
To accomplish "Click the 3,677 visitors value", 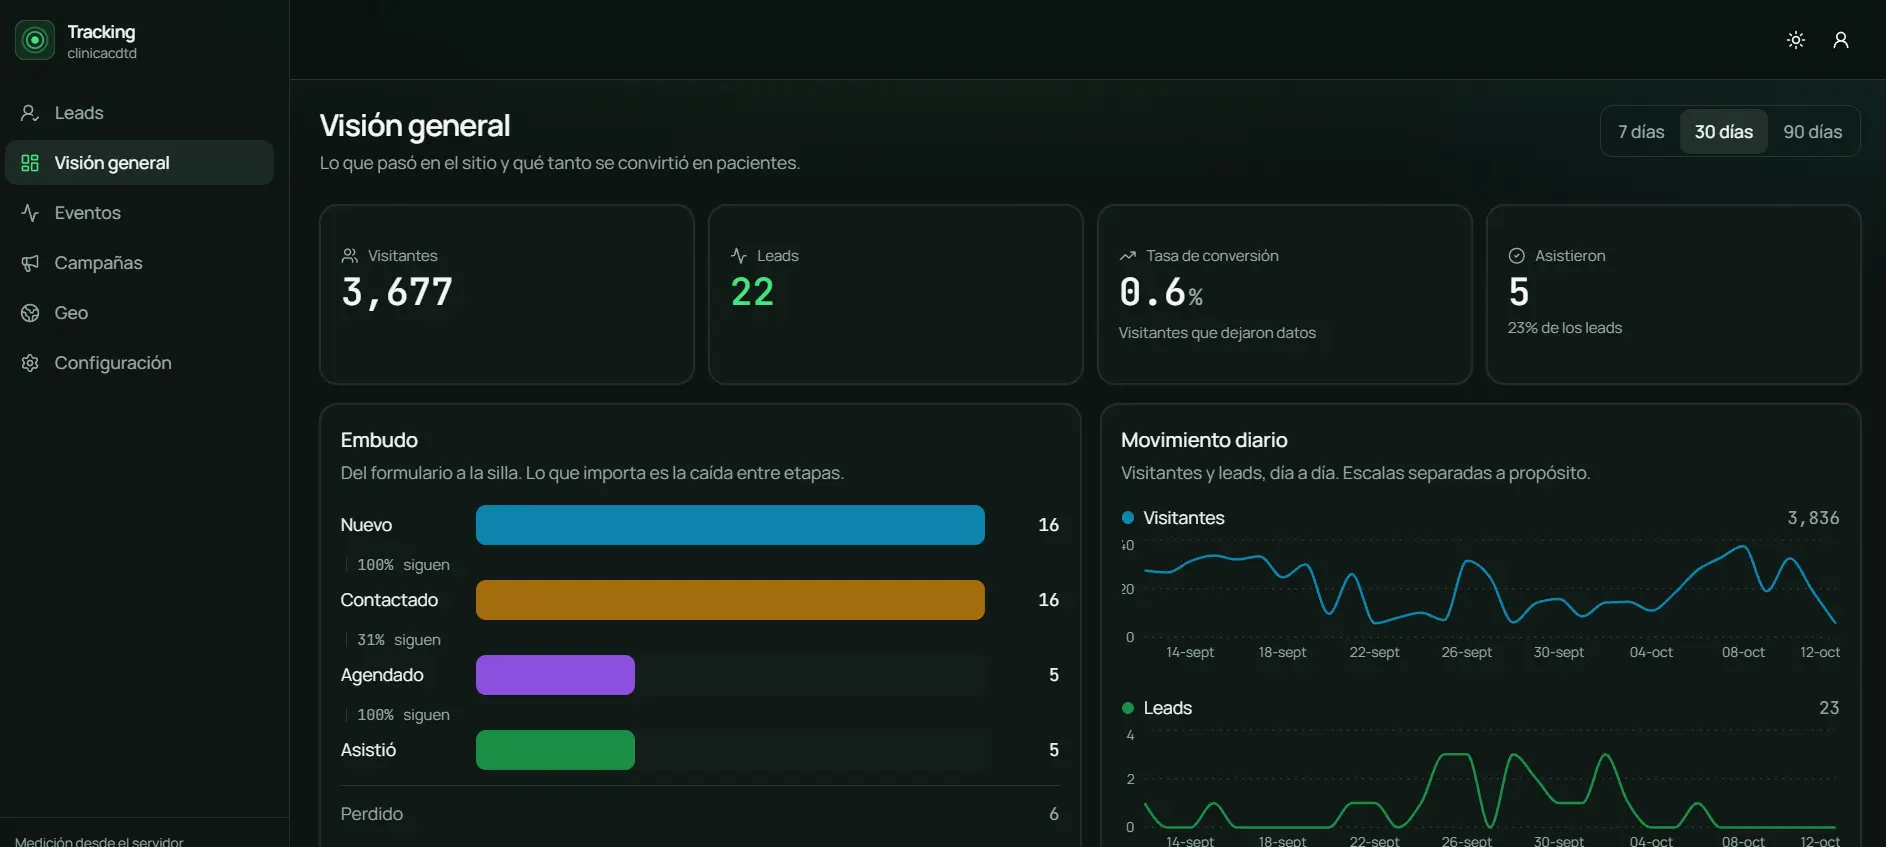I will 397,292.
